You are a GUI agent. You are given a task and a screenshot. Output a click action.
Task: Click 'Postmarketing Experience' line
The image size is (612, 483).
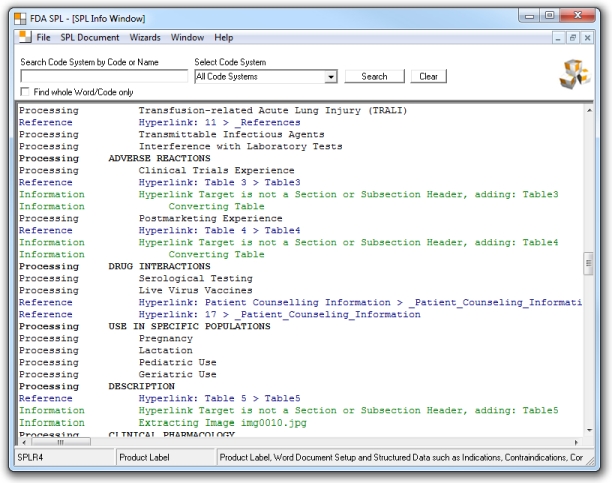(210, 218)
